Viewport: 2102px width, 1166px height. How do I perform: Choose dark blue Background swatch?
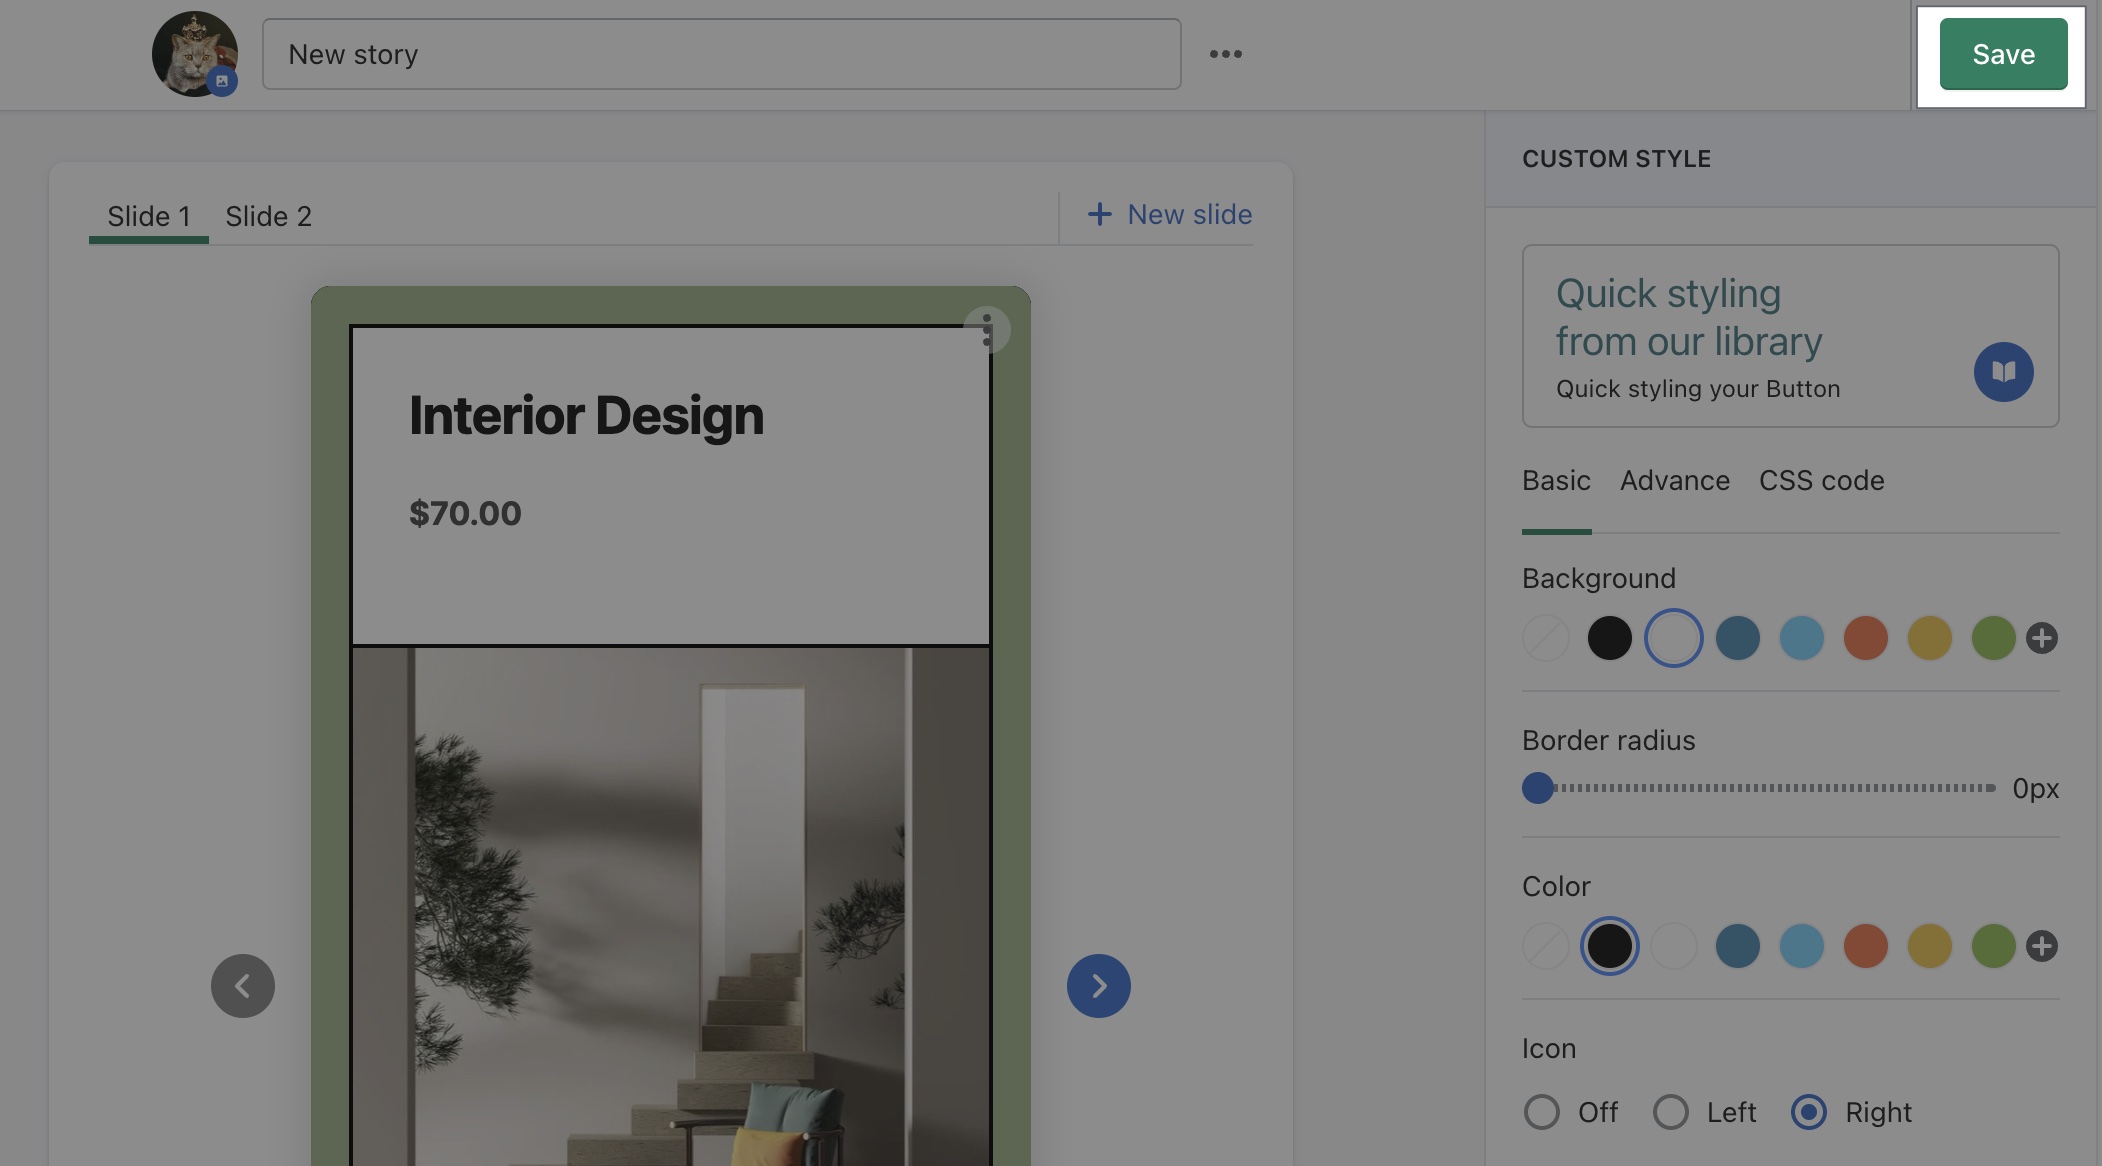pos(1738,638)
